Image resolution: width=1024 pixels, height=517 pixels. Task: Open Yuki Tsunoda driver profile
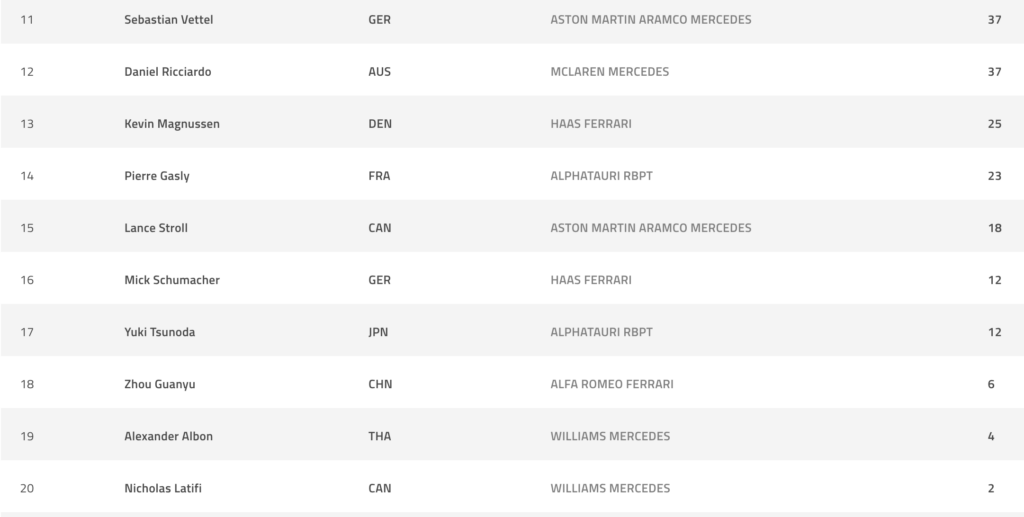click(x=159, y=332)
